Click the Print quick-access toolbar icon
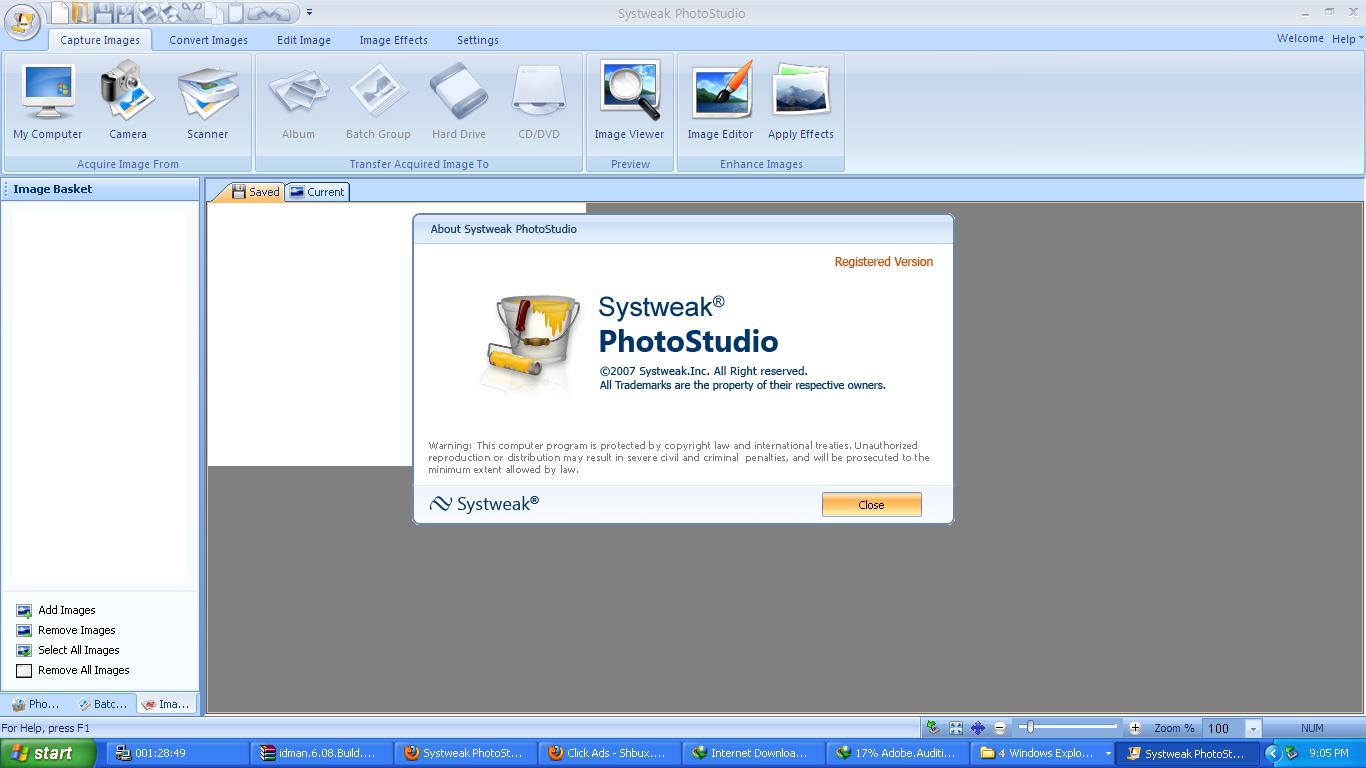The image size is (1366, 768). click(x=146, y=12)
